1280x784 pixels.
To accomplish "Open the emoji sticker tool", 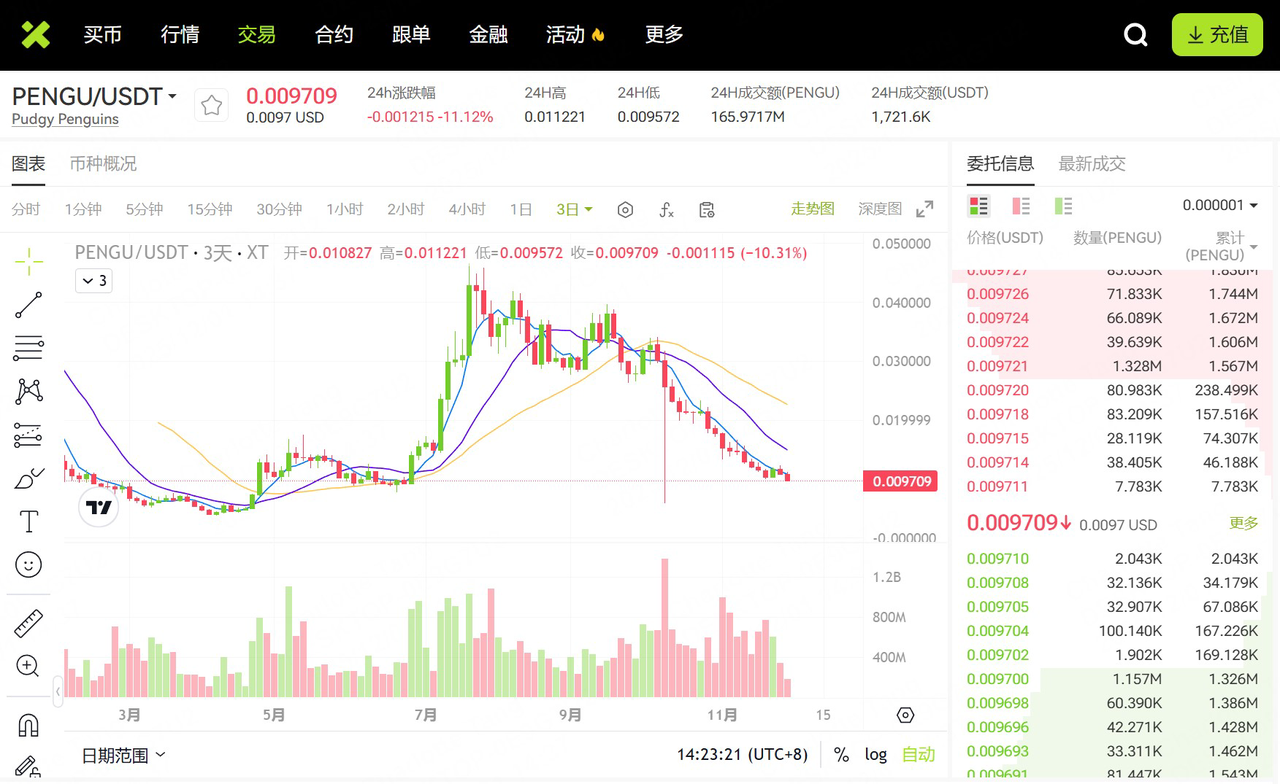I will tap(27, 564).
